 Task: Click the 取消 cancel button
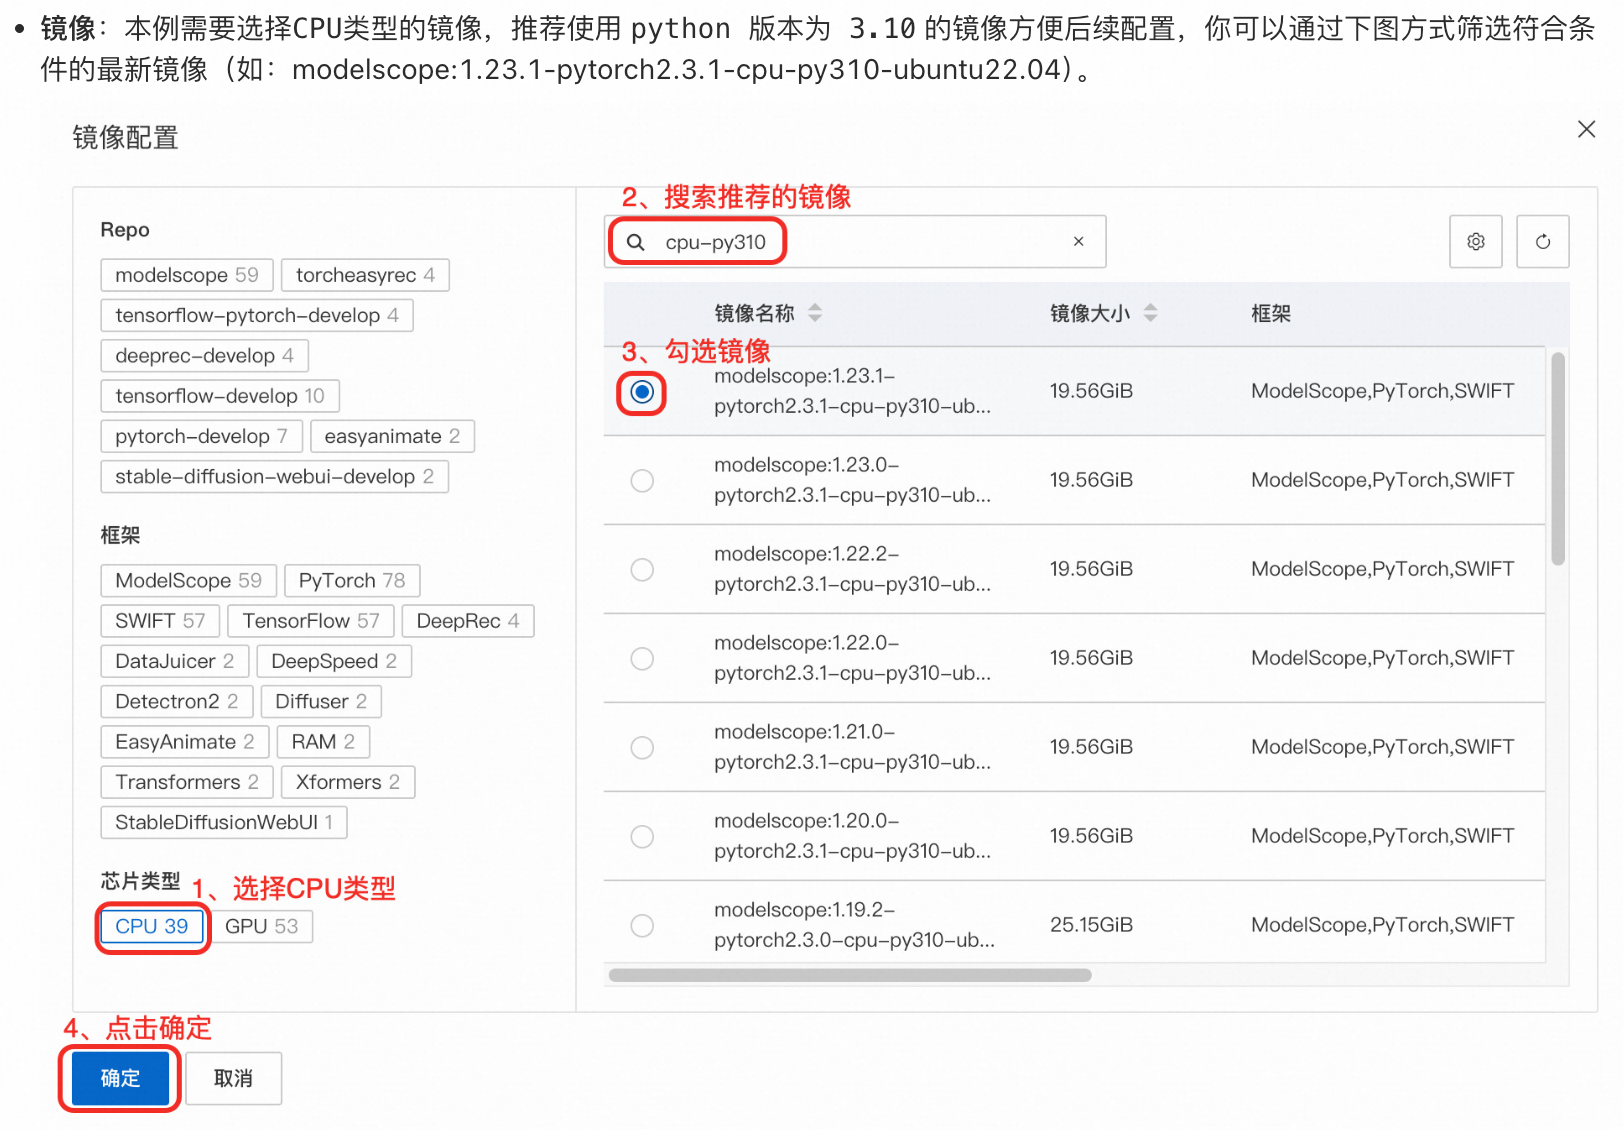tap(233, 1078)
